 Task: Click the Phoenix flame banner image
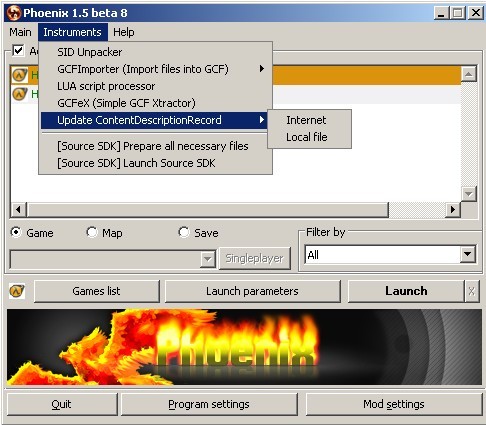(244, 347)
